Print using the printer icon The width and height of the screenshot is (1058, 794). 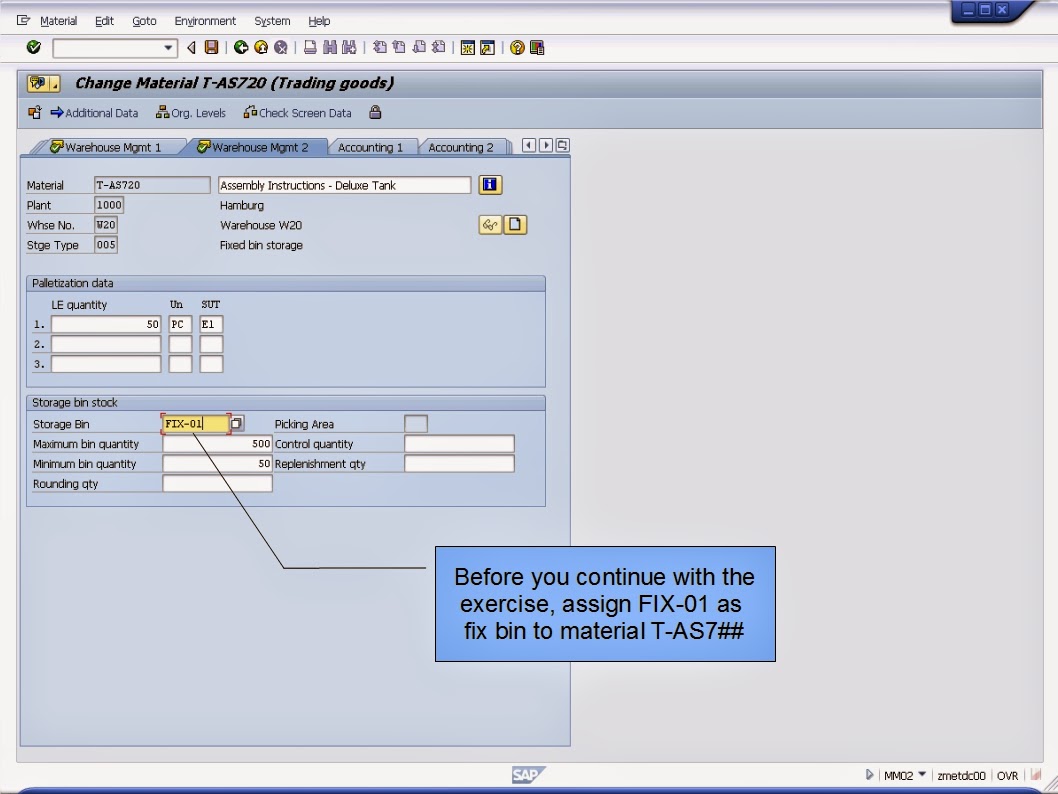pyautogui.click(x=310, y=47)
